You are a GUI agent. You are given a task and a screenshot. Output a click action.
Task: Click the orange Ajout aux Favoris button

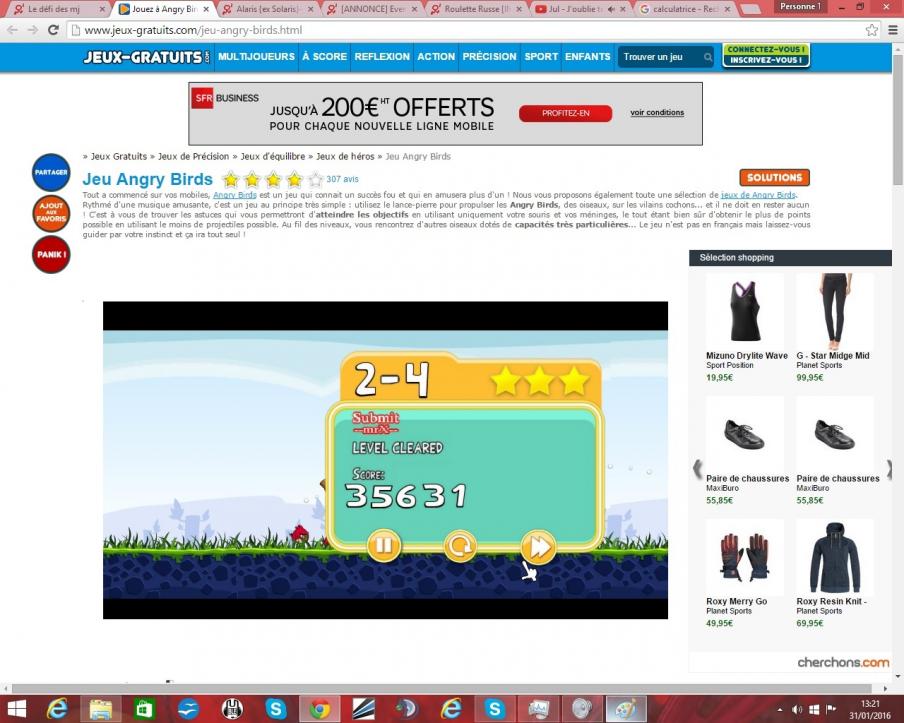point(51,214)
